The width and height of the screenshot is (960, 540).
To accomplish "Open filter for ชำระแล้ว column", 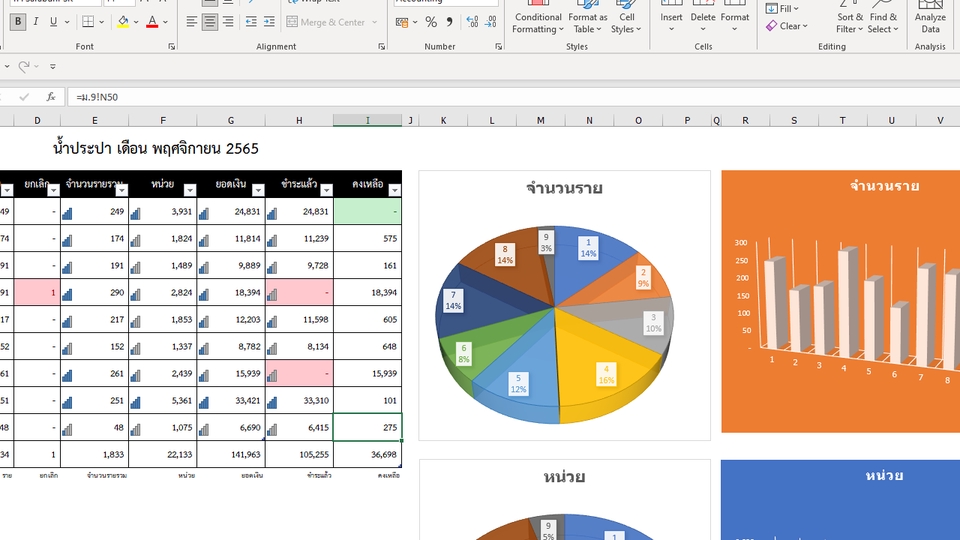I will [x=326, y=190].
